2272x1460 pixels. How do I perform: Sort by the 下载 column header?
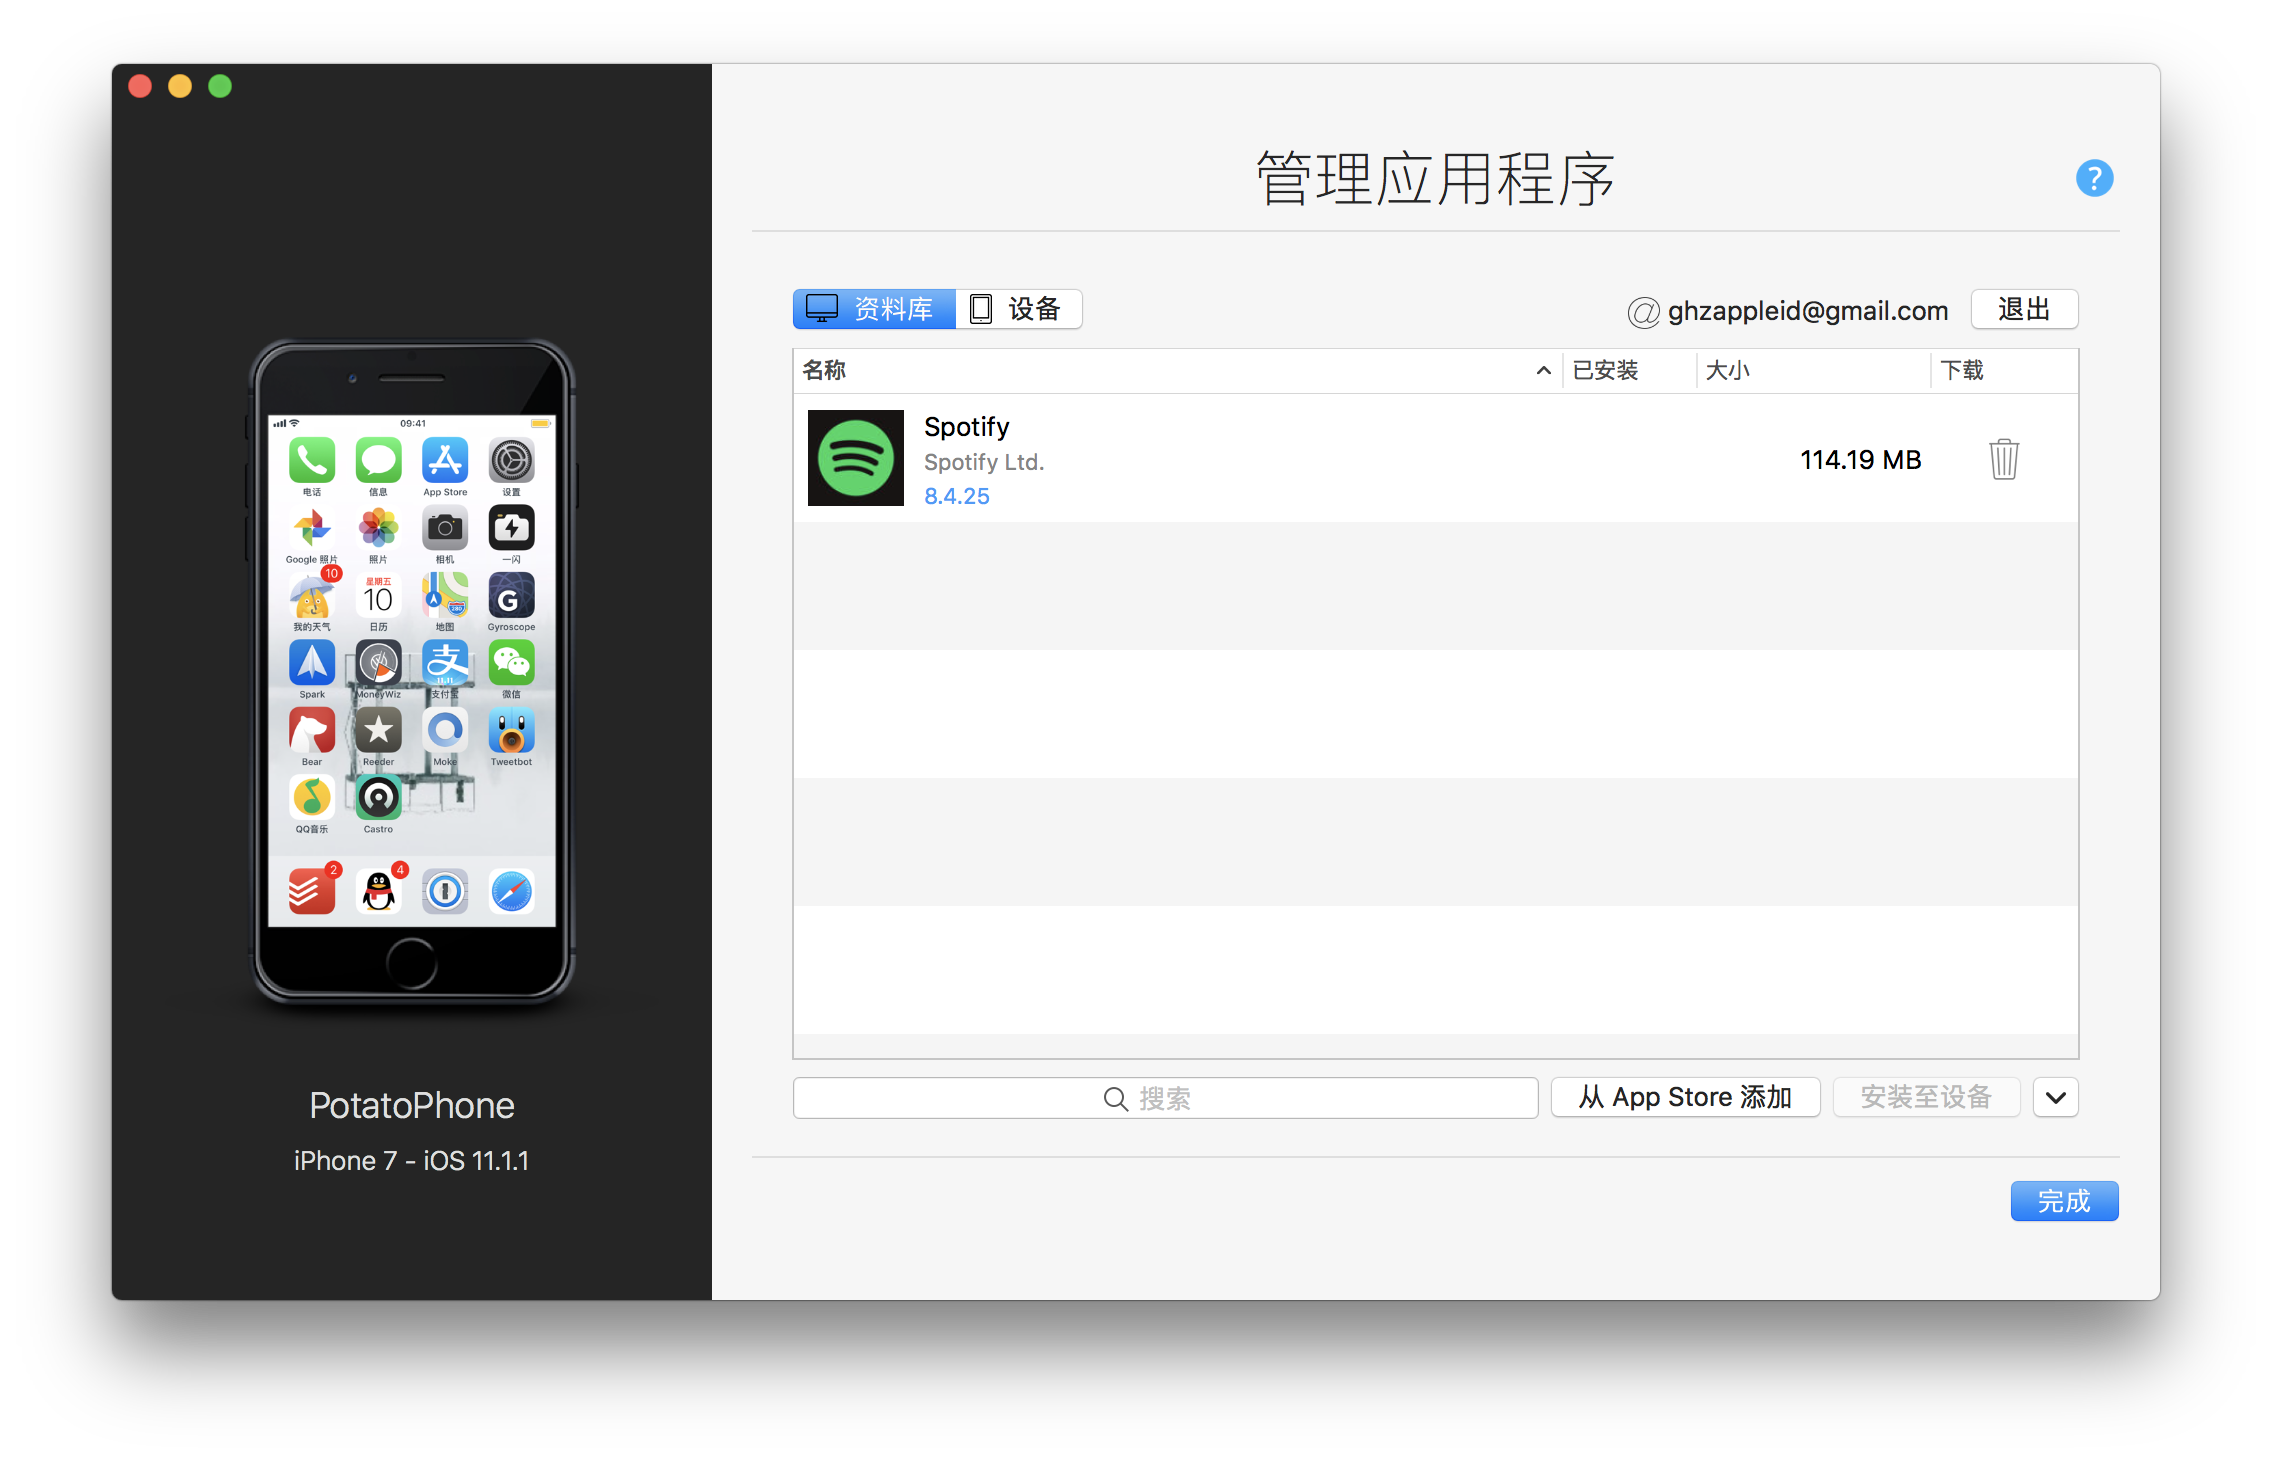tap(2004, 371)
